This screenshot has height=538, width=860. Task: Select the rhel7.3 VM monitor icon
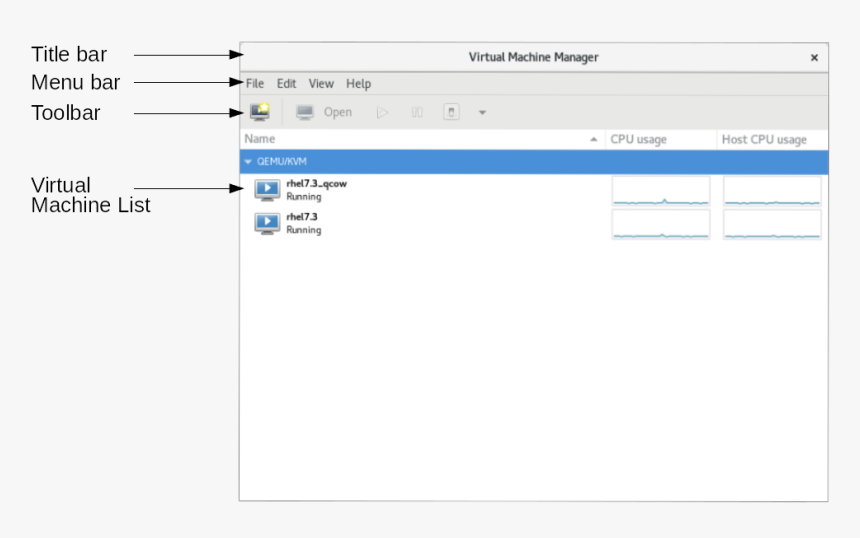click(267, 223)
